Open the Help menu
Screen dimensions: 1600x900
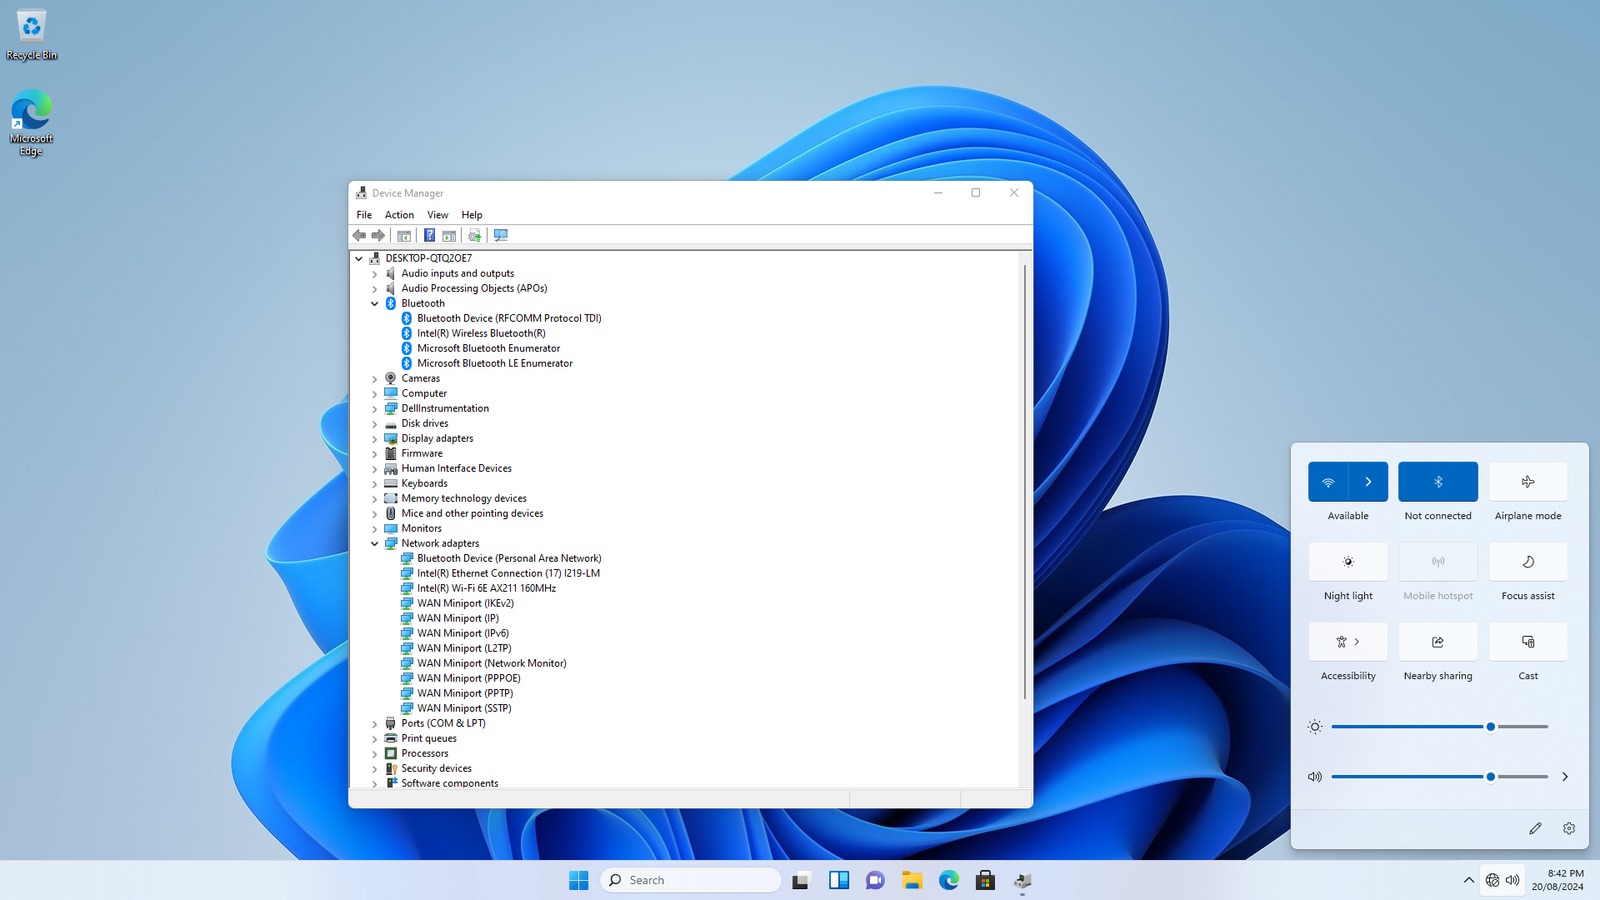472,215
